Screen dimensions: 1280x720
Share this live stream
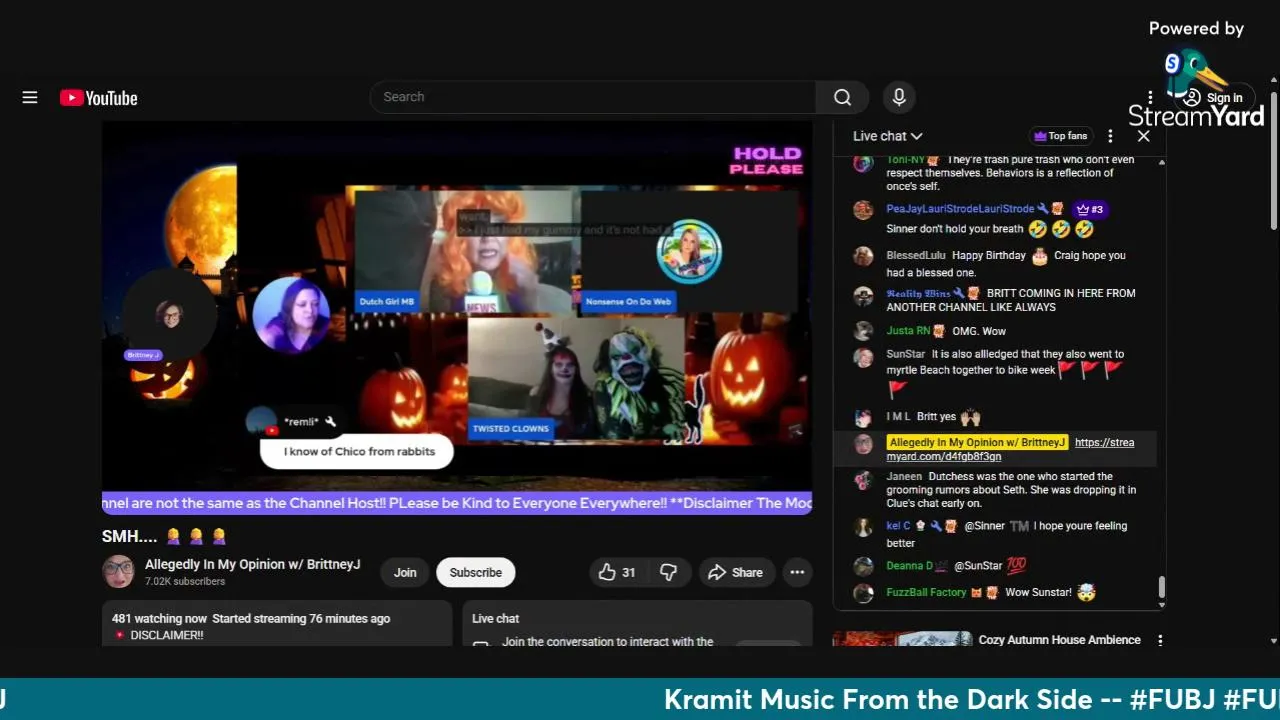click(735, 572)
